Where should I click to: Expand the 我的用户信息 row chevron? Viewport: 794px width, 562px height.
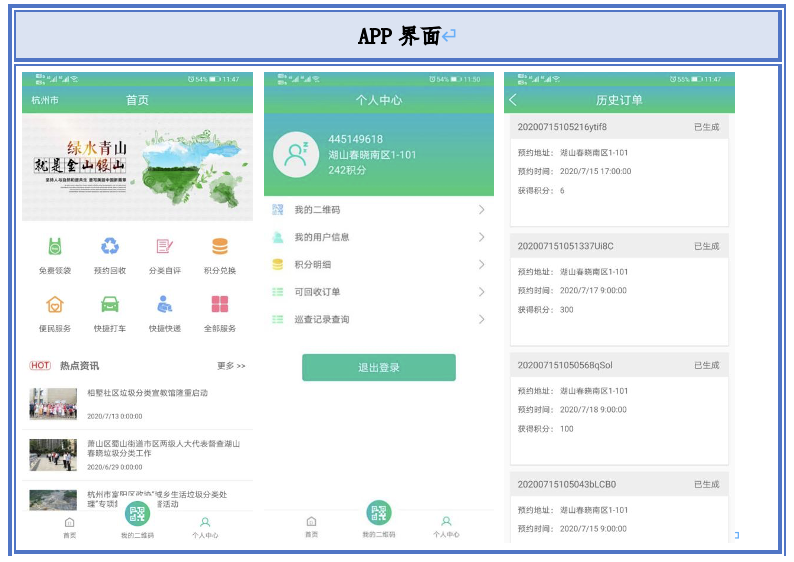[481, 237]
